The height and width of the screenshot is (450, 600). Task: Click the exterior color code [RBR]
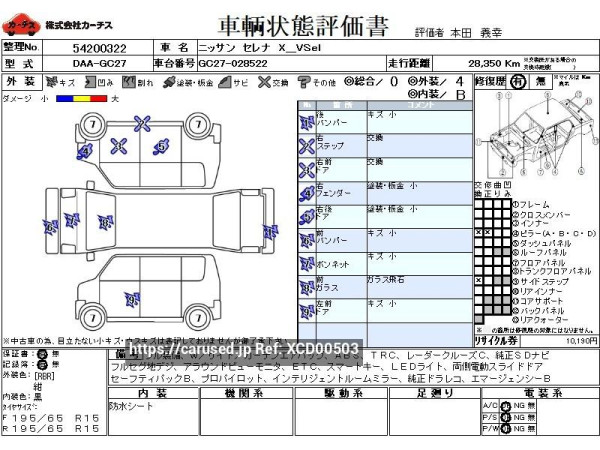(45, 376)
